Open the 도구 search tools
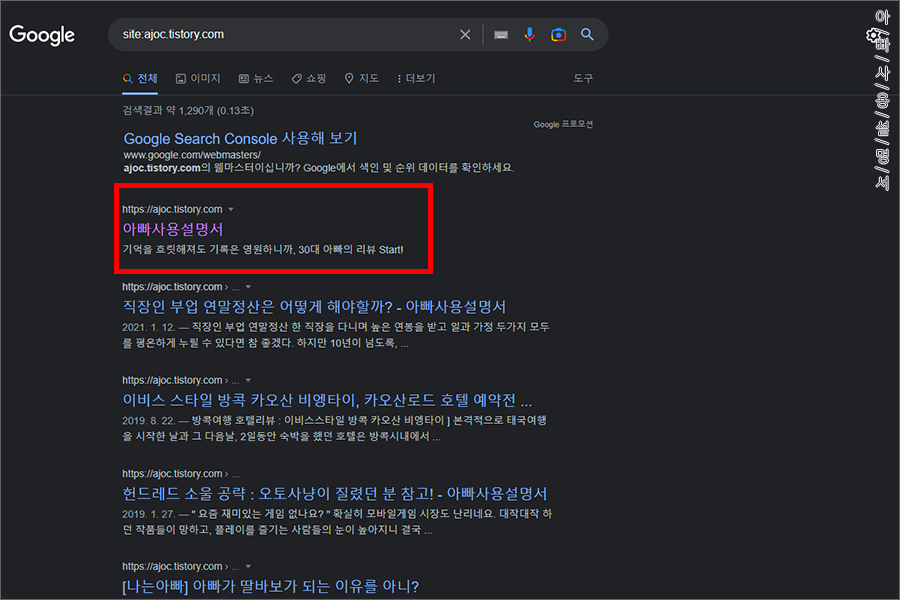 point(583,79)
